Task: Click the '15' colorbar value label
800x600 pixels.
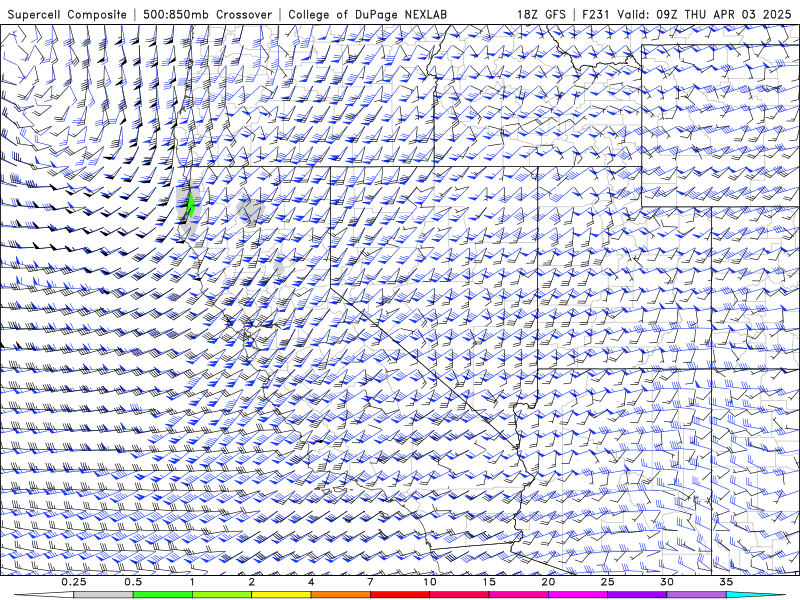Action: (x=489, y=582)
